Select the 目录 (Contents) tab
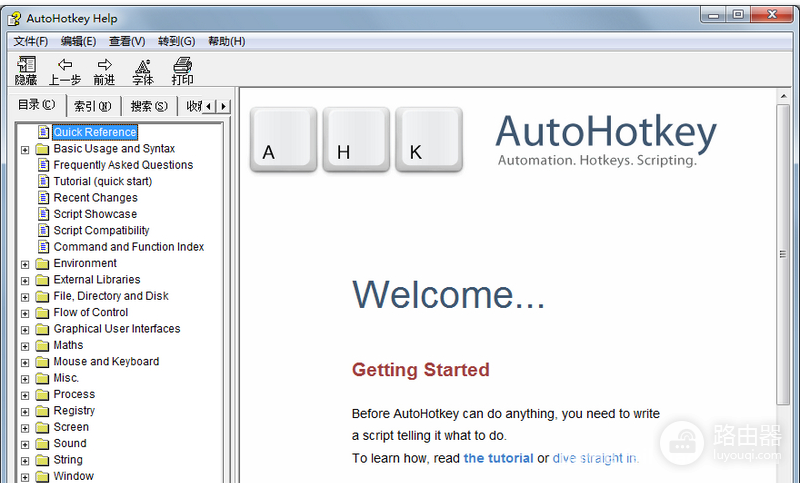The image size is (800, 483). 37,105
